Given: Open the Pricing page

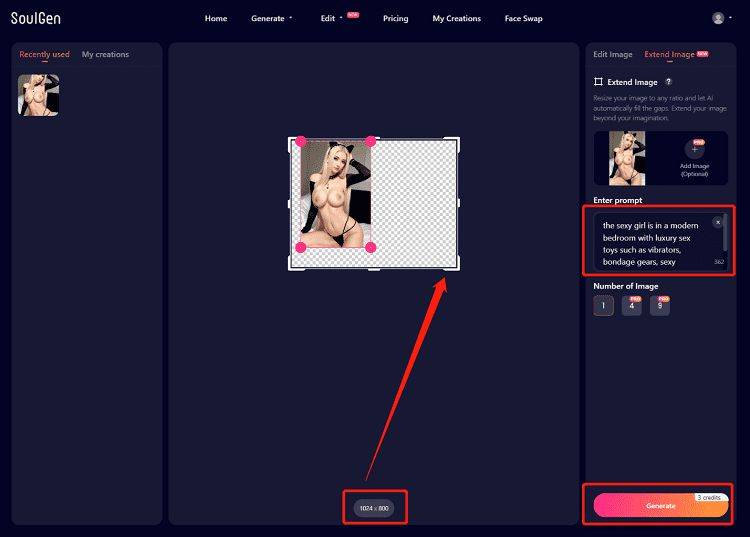Looking at the screenshot, I should point(396,18).
